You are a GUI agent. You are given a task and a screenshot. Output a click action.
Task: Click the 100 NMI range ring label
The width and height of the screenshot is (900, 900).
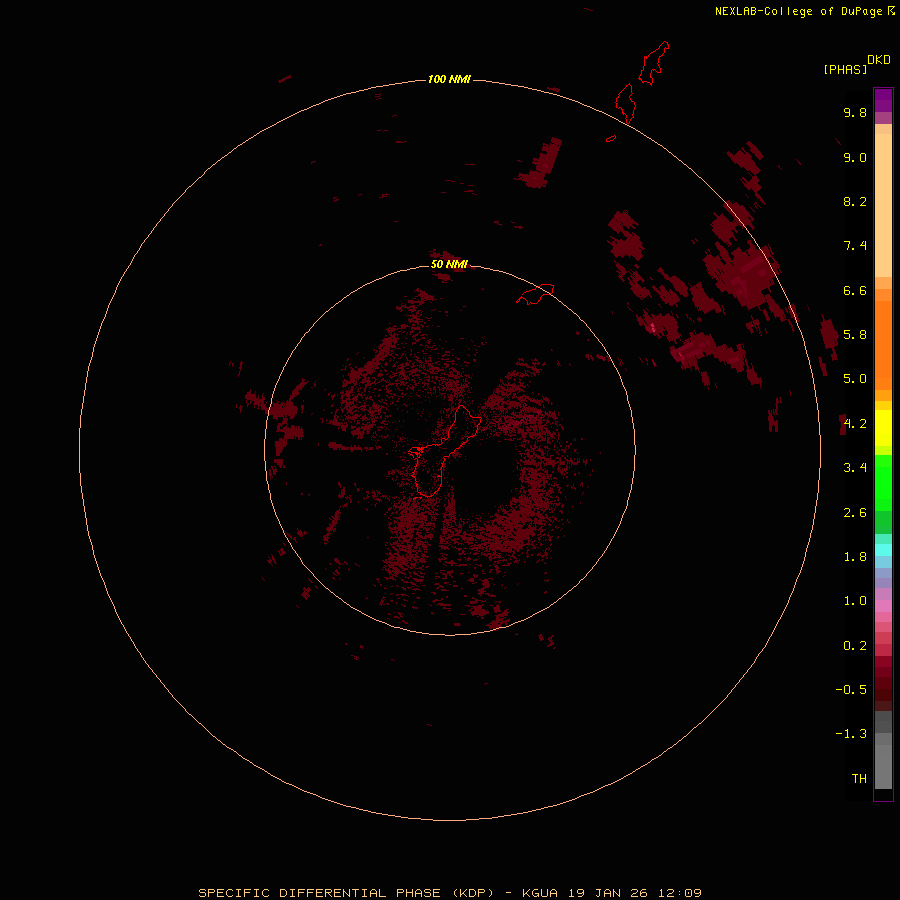point(449,79)
